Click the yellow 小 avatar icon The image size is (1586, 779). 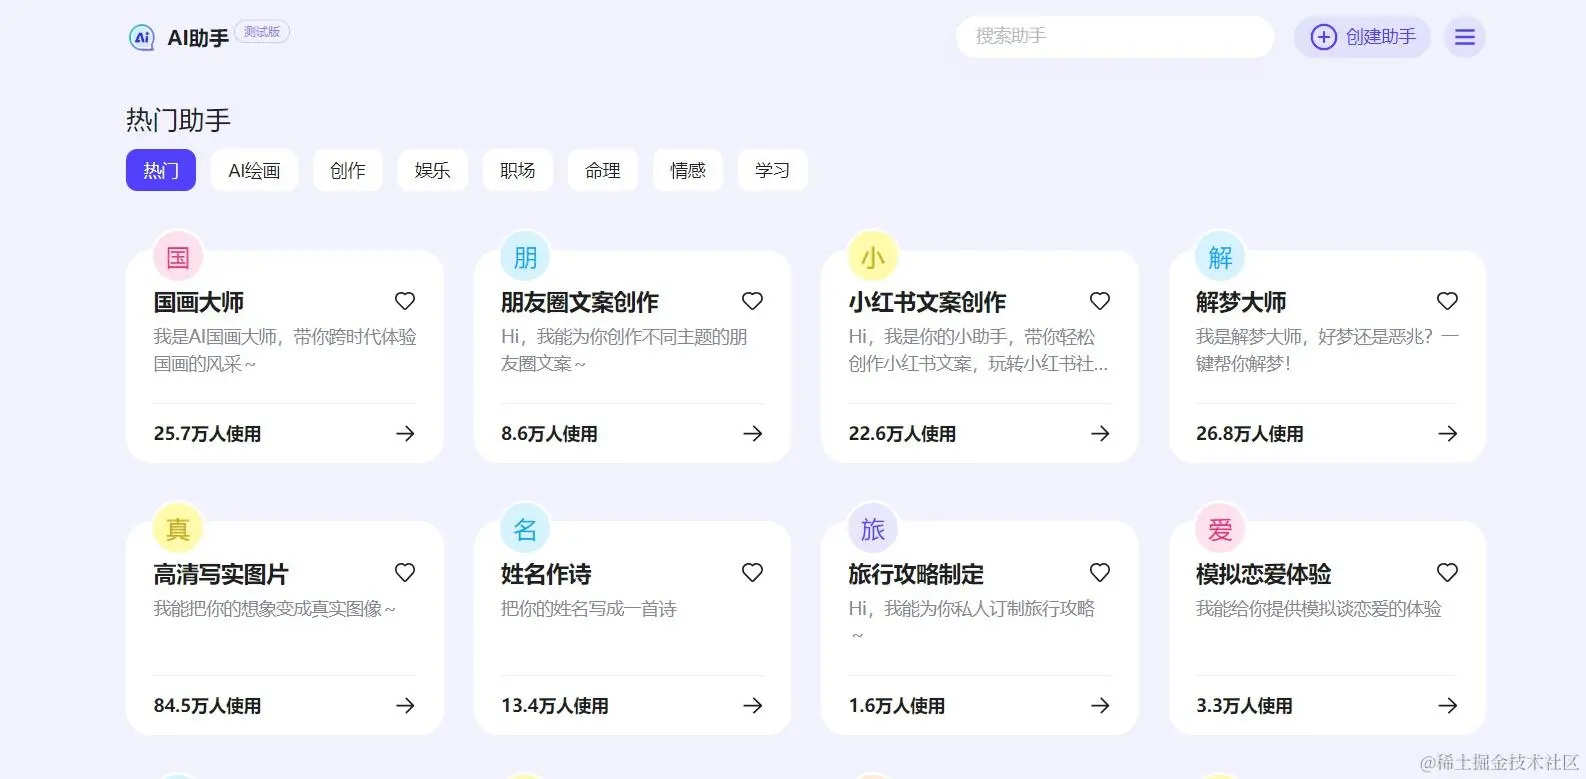point(873,257)
